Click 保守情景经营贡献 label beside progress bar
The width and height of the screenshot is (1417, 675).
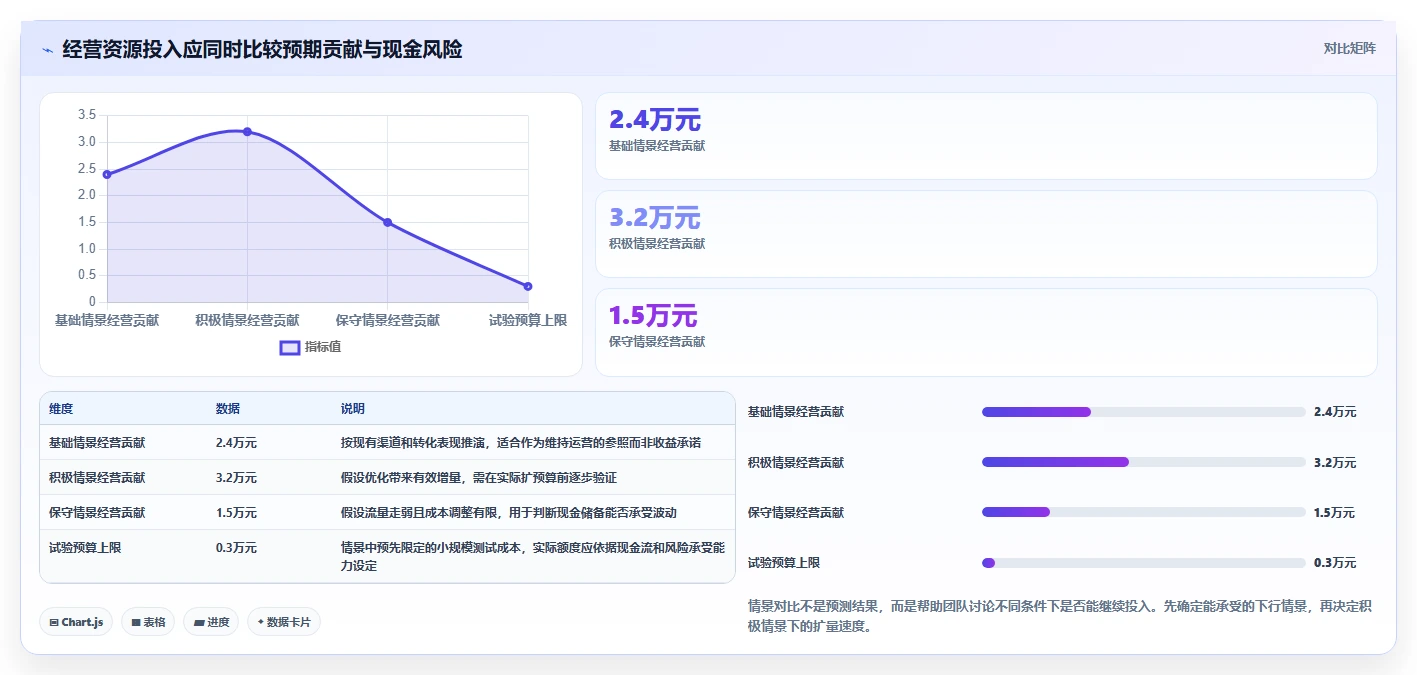click(x=796, y=513)
